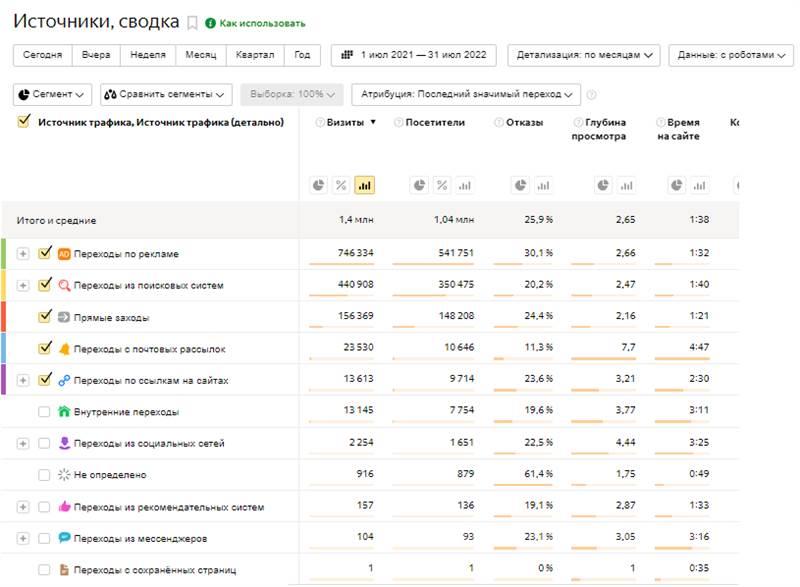Open the Атрибуция dropdown
Image resolution: width=800 pixels, height=587 pixels.
coord(466,94)
